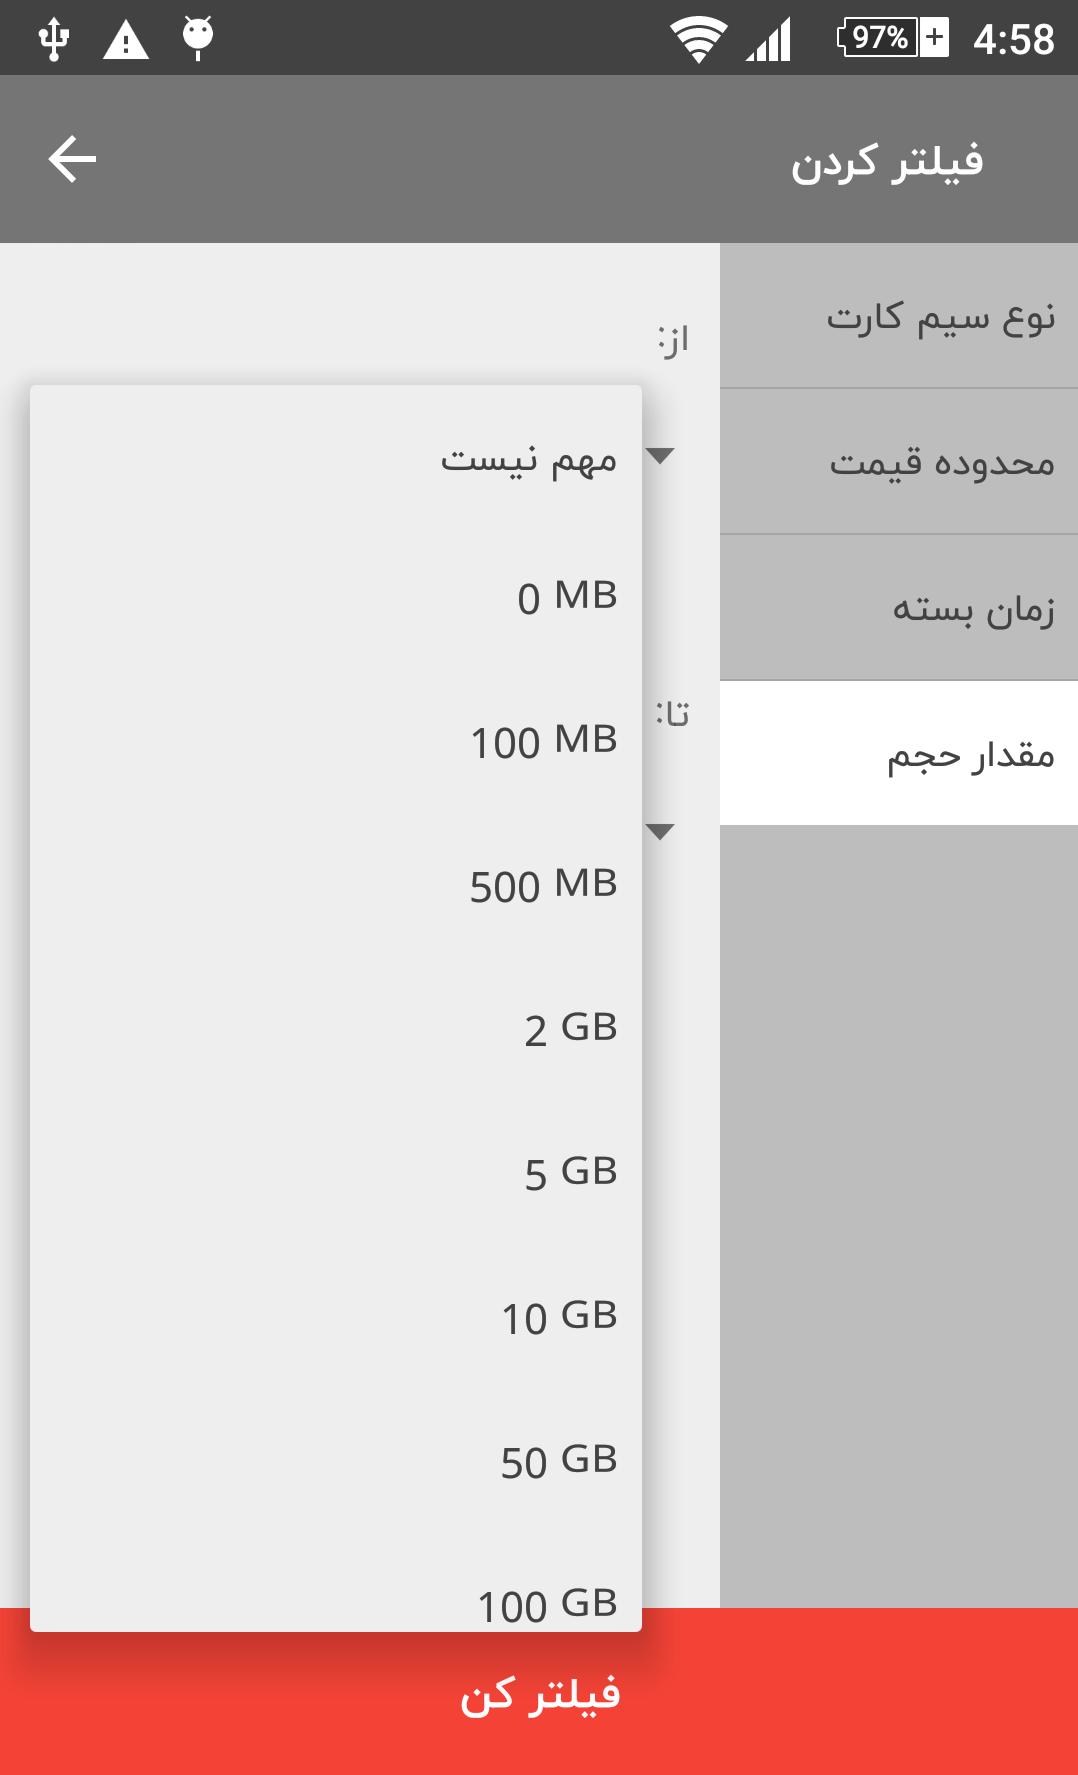Open the 'نوع سیم کارت' filter tab

899,317
